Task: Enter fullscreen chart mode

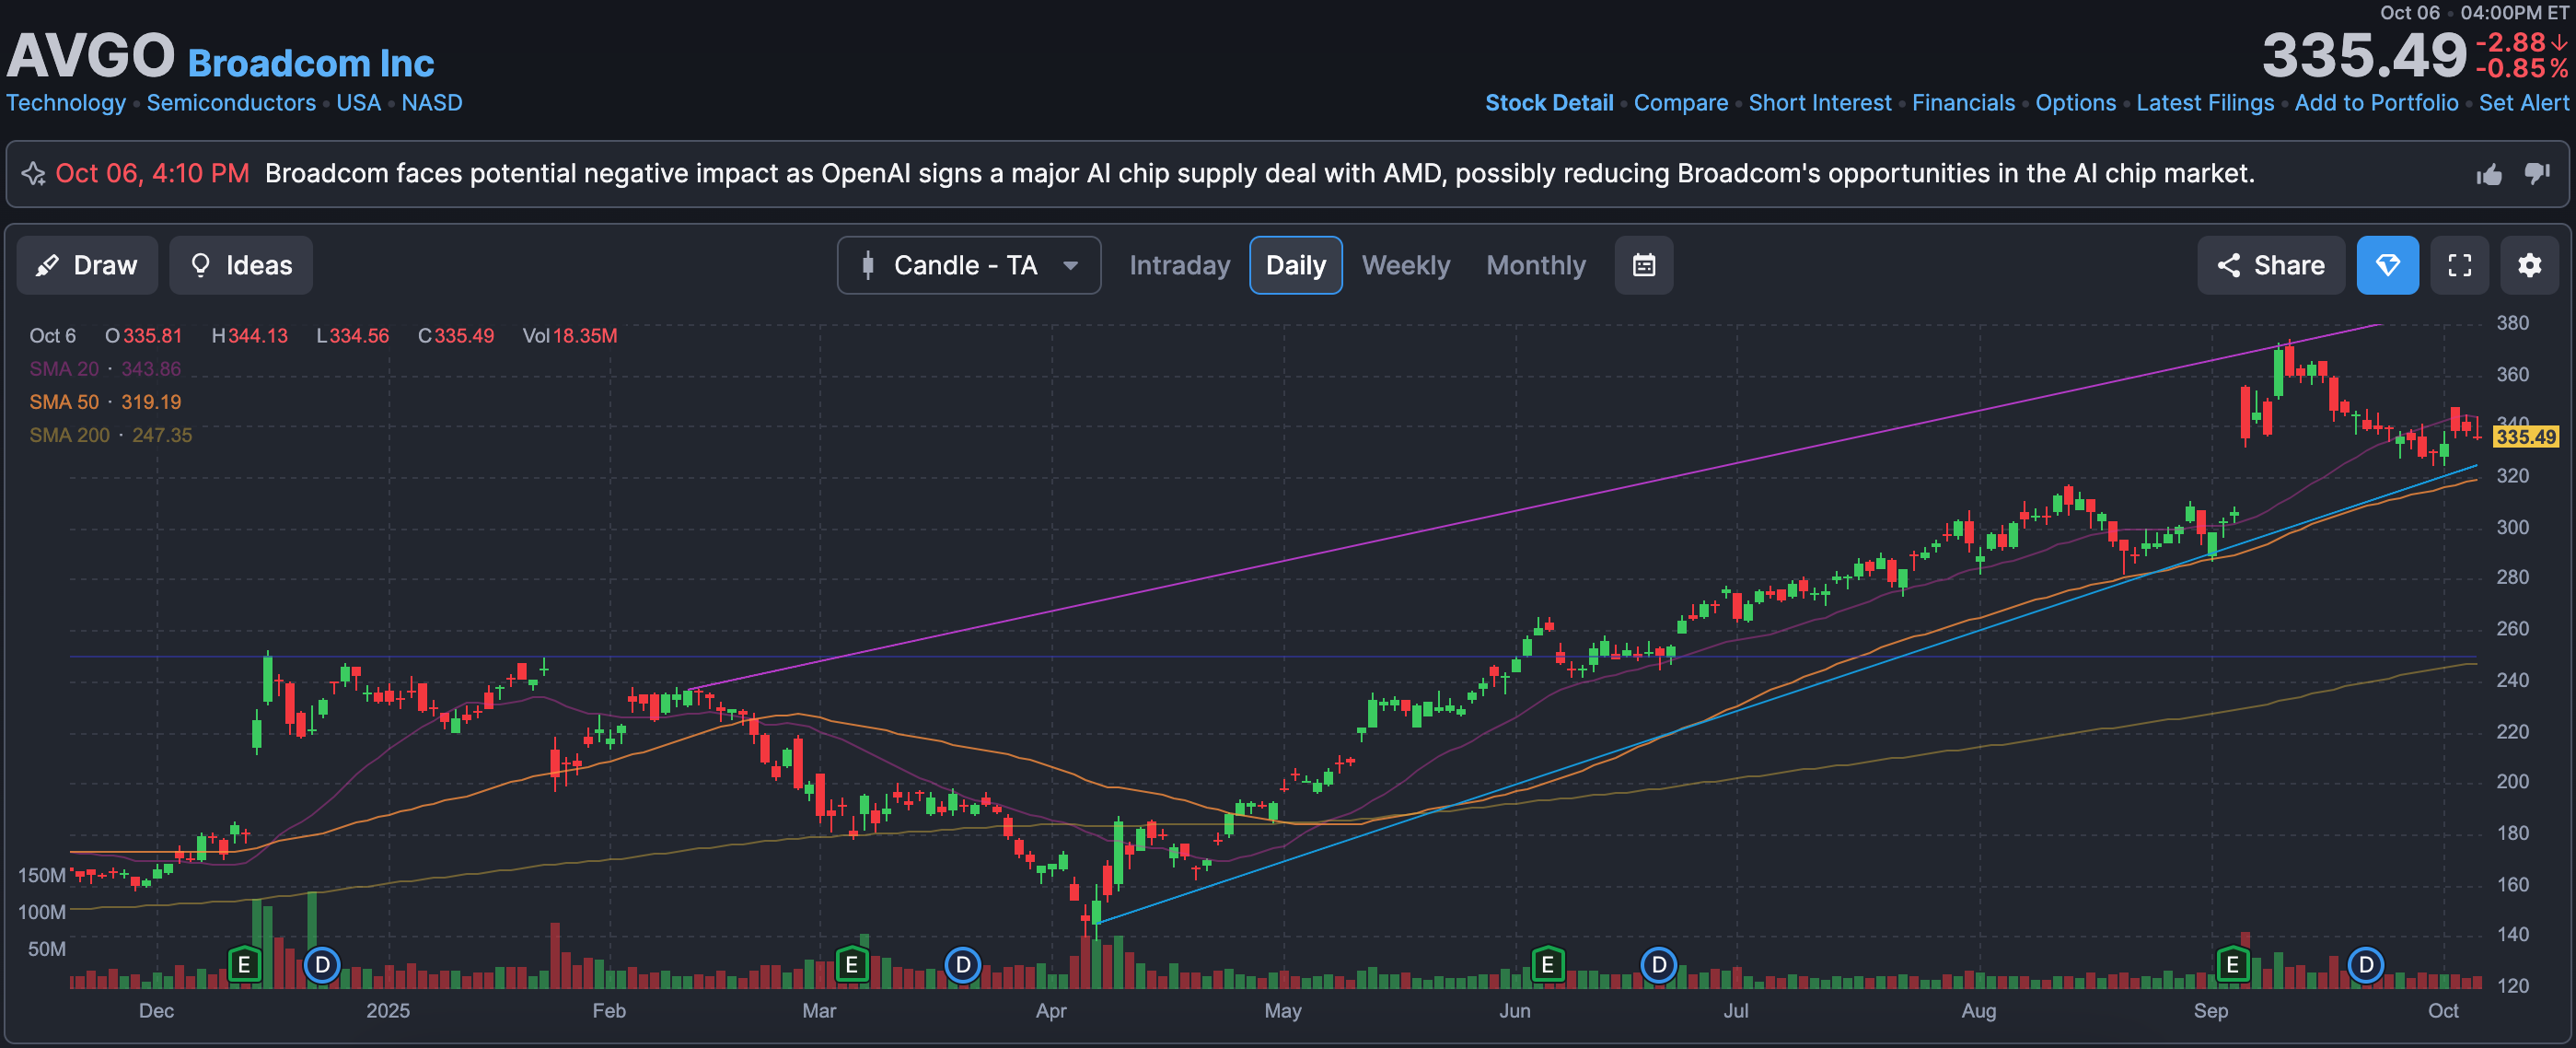Action: coord(2459,265)
